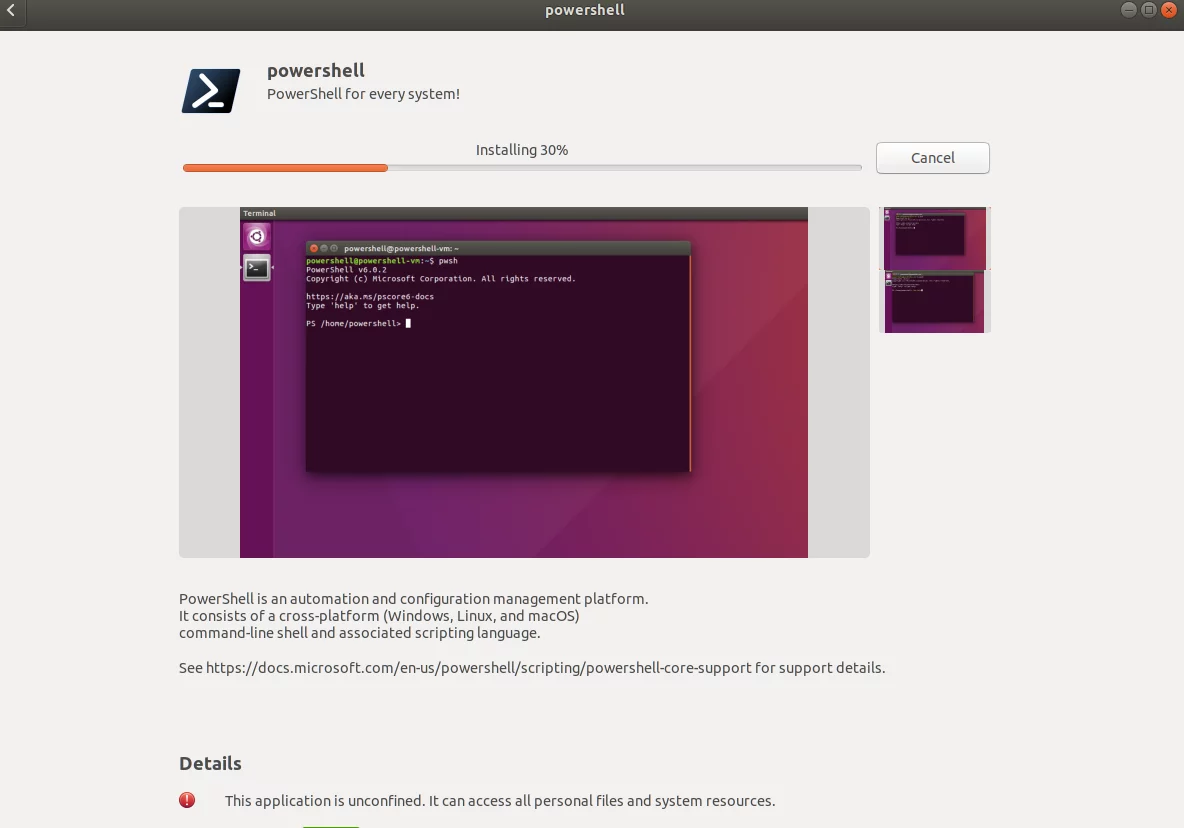The height and width of the screenshot is (828, 1184).
Task: Select the second small screenshot thumbnail
Action: (935, 302)
